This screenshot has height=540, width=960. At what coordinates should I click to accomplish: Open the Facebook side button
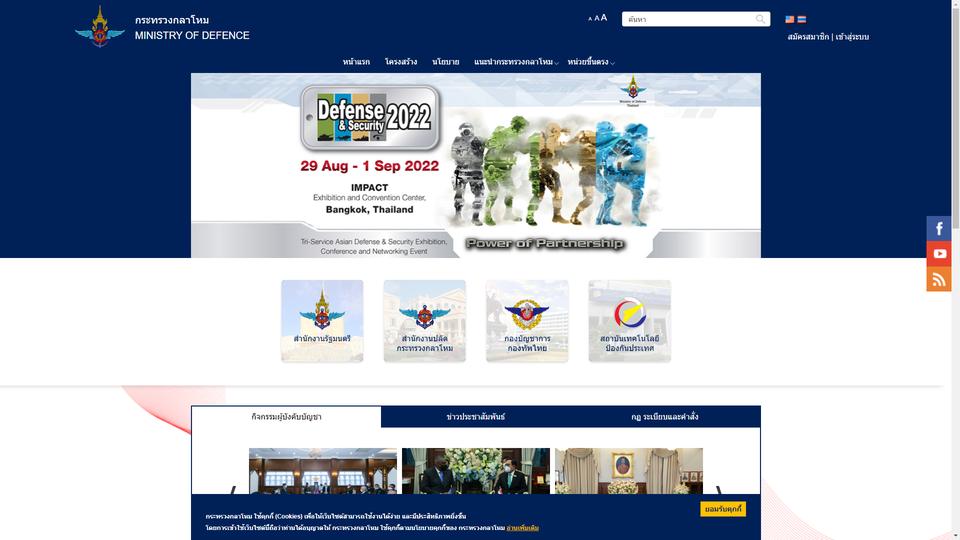tap(939, 228)
